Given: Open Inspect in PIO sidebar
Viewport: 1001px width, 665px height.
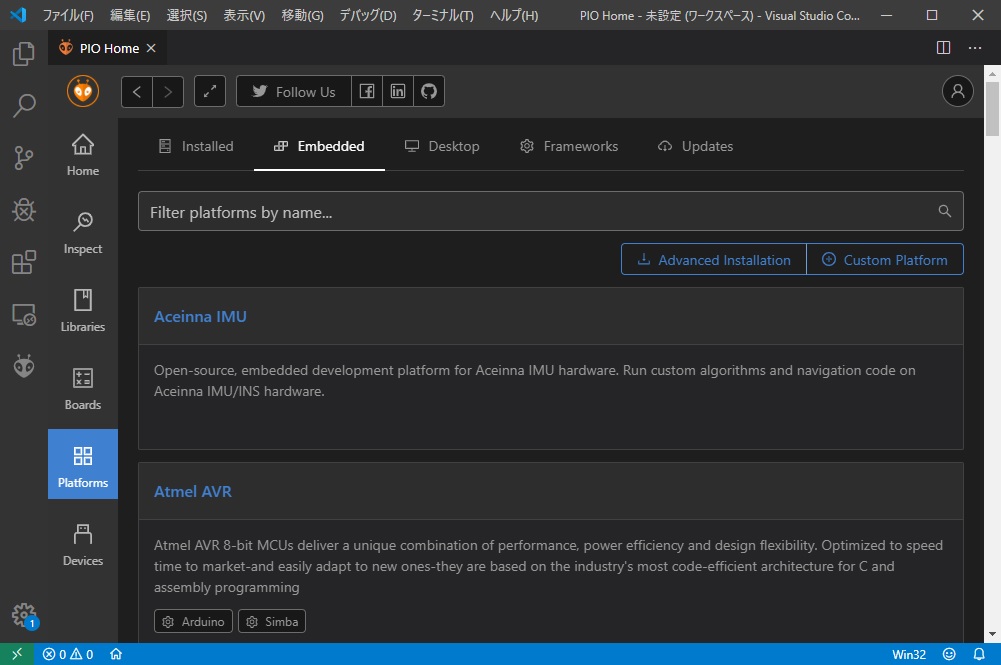Looking at the screenshot, I should pos(83,234).
